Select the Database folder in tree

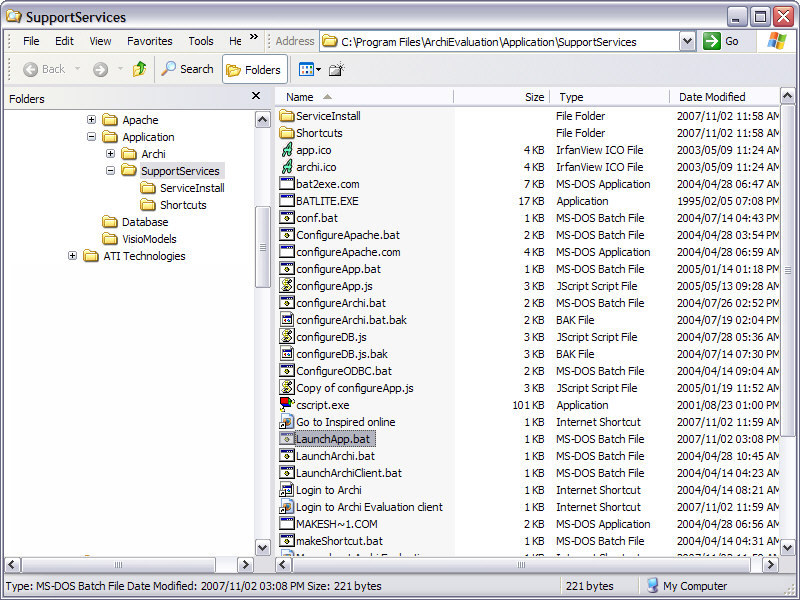(x=145, y=222)
